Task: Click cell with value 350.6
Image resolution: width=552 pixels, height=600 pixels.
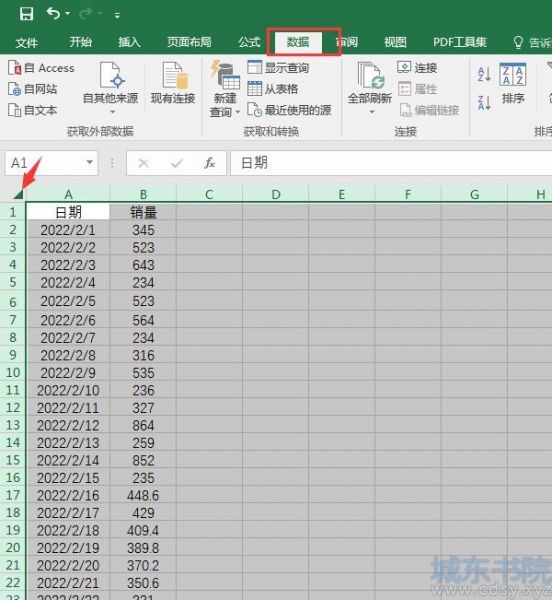Action: click(143, 583)
